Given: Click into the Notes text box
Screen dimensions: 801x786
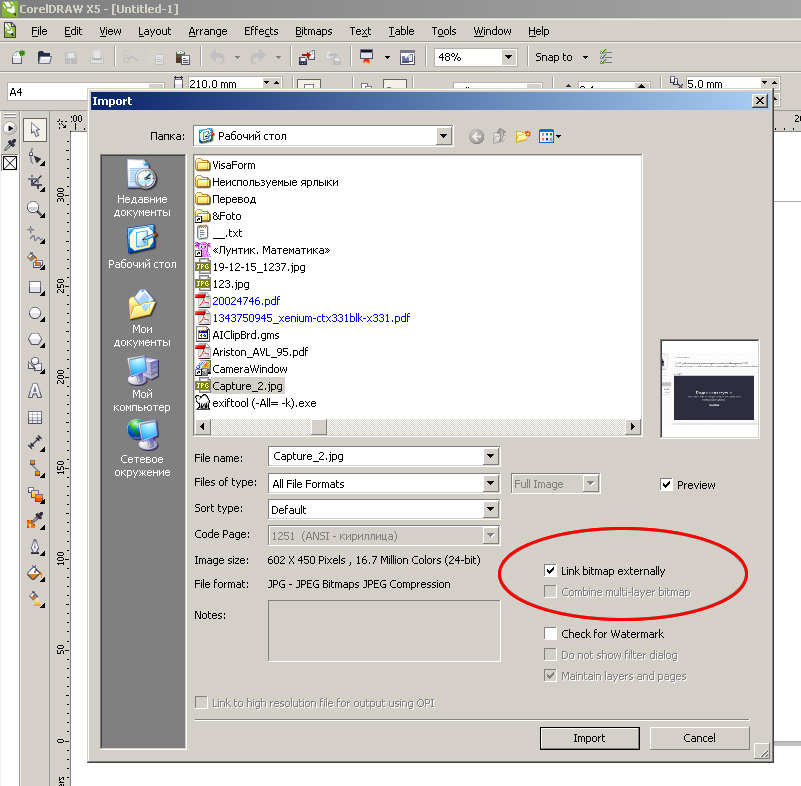Looking at the screenshot, I should pos(384,631).
